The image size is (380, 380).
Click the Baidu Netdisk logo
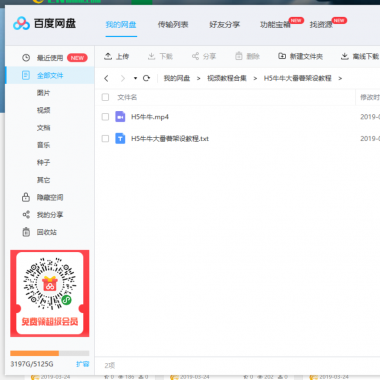[44, 24]
